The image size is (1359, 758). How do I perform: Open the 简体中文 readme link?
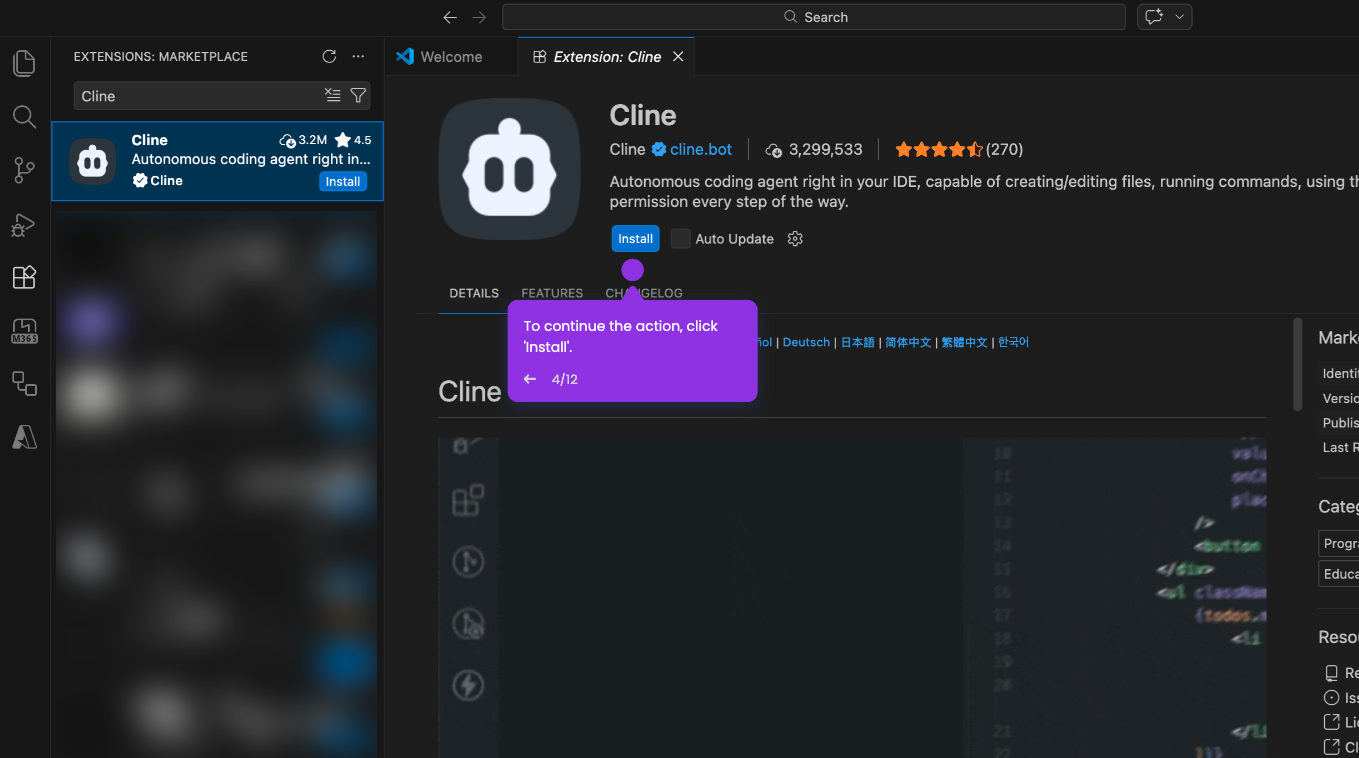click(908, 342)
